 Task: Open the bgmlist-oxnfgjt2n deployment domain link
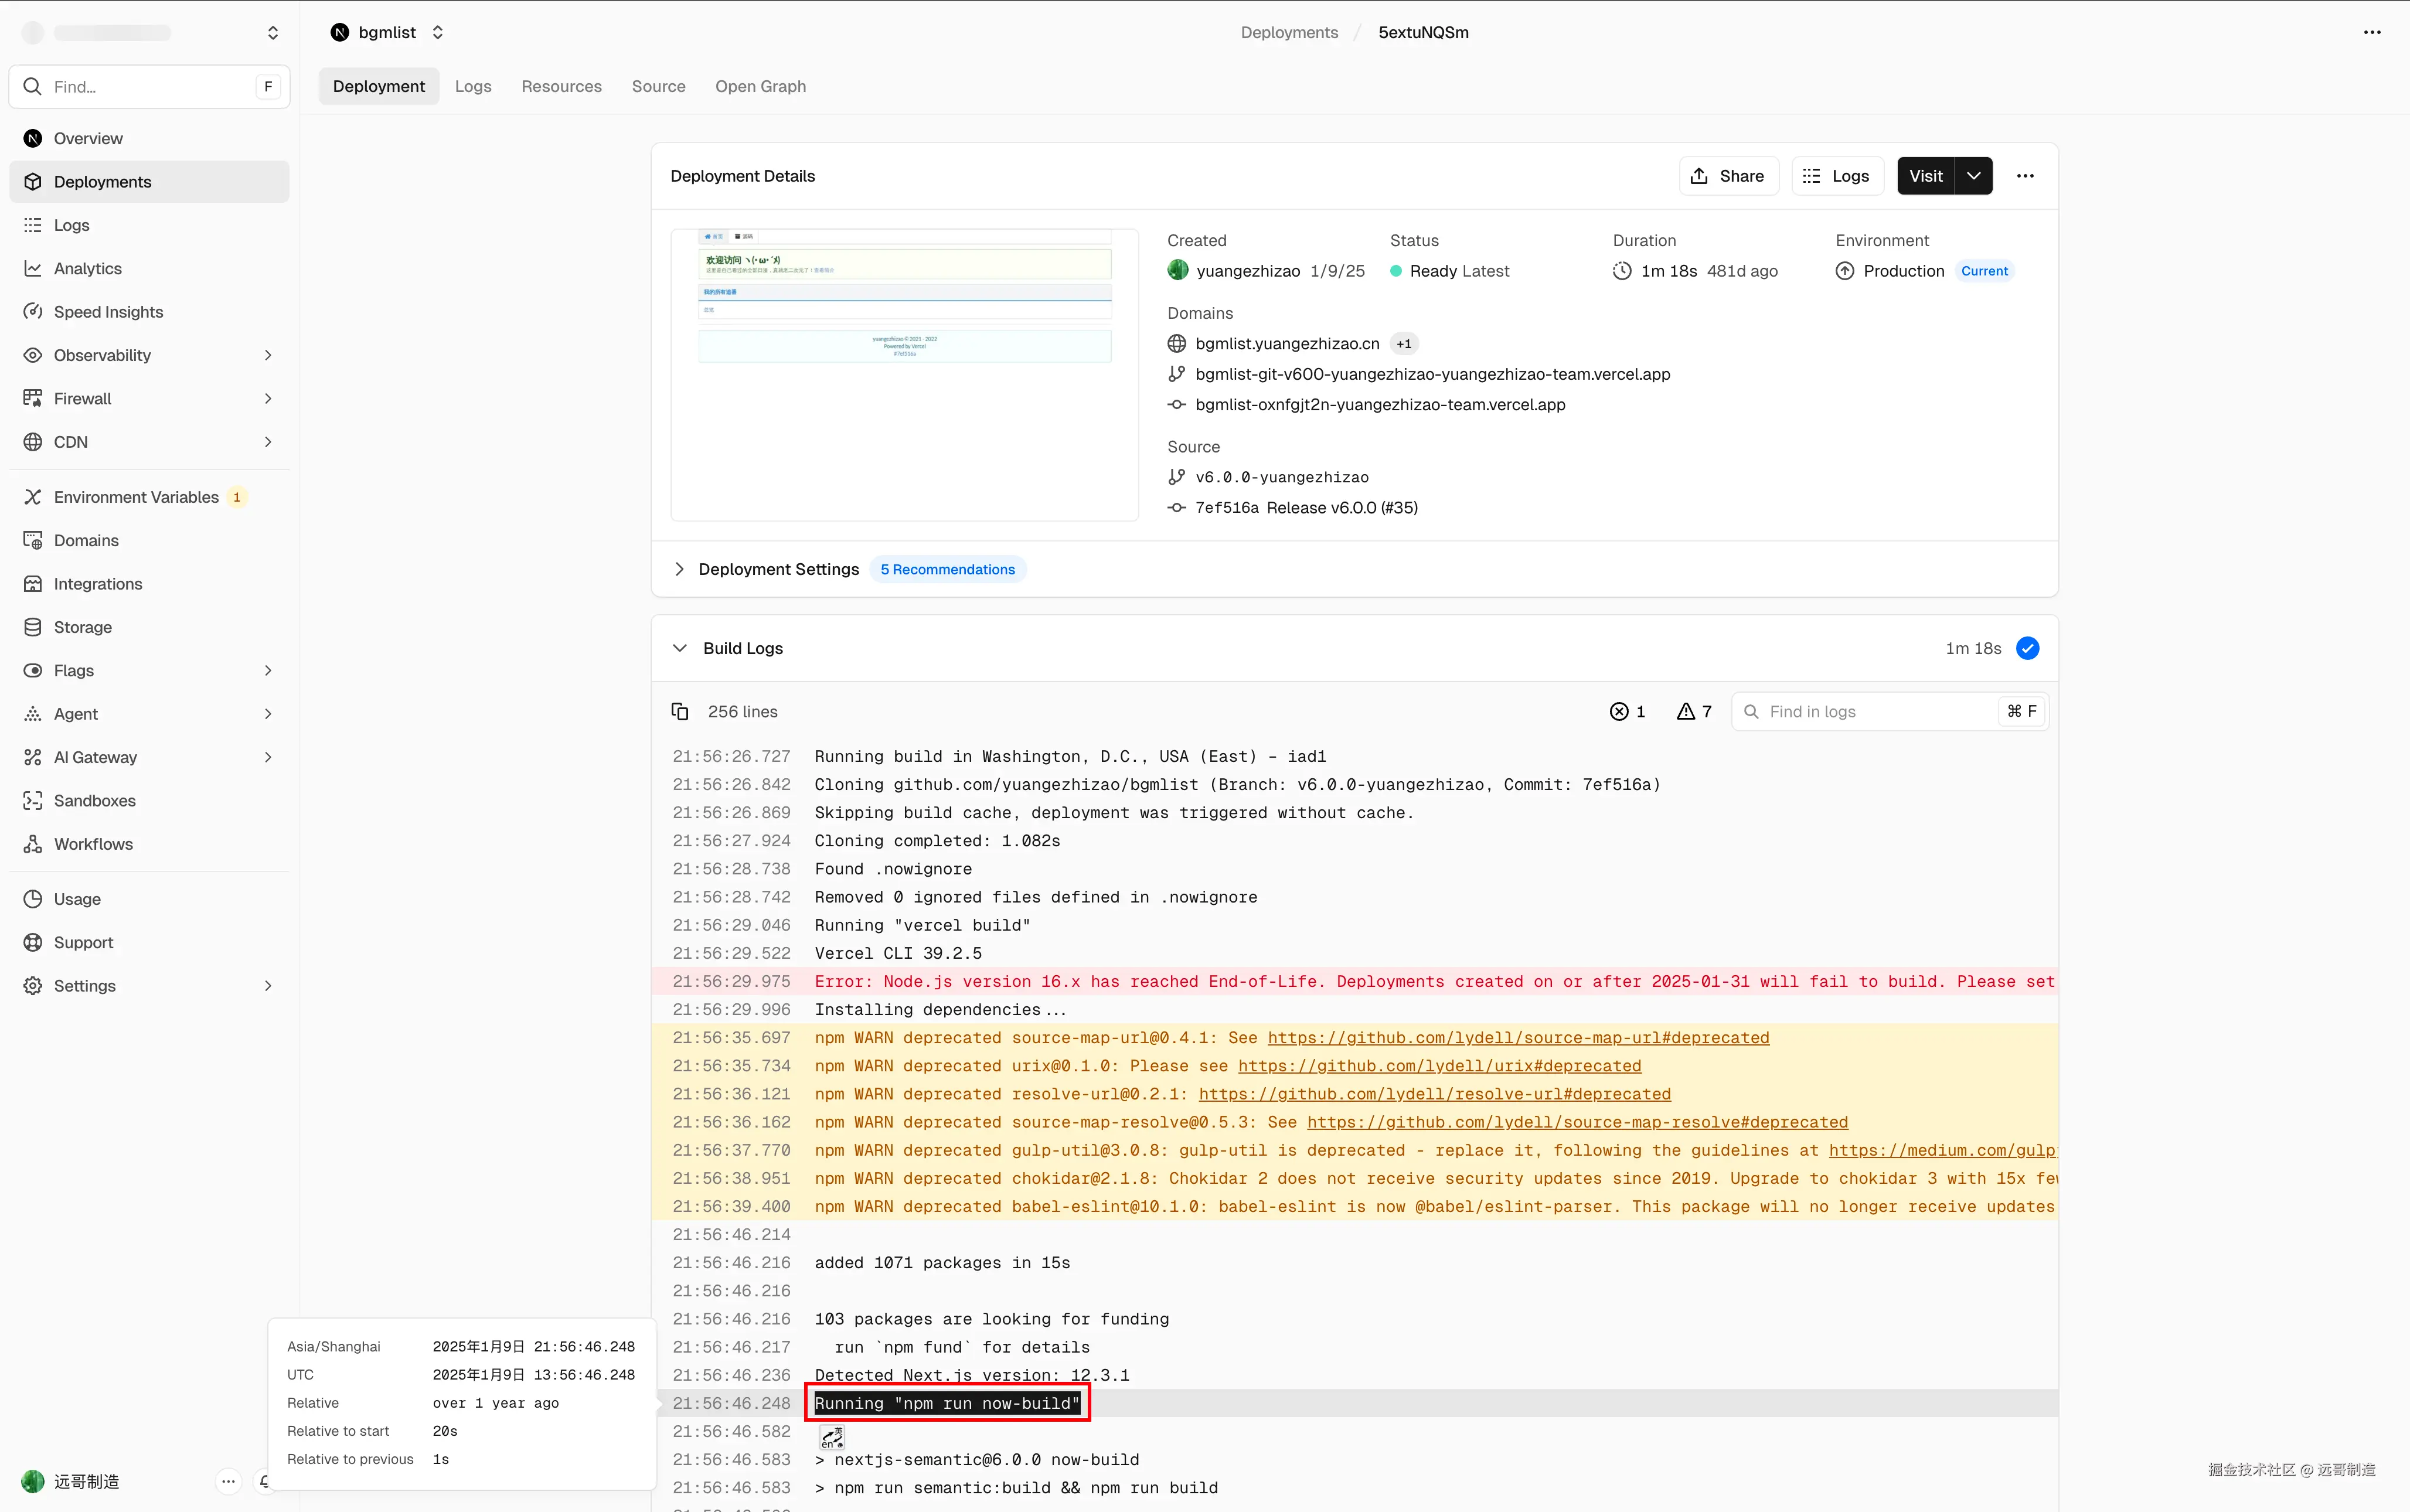[x=1380, y=405]
